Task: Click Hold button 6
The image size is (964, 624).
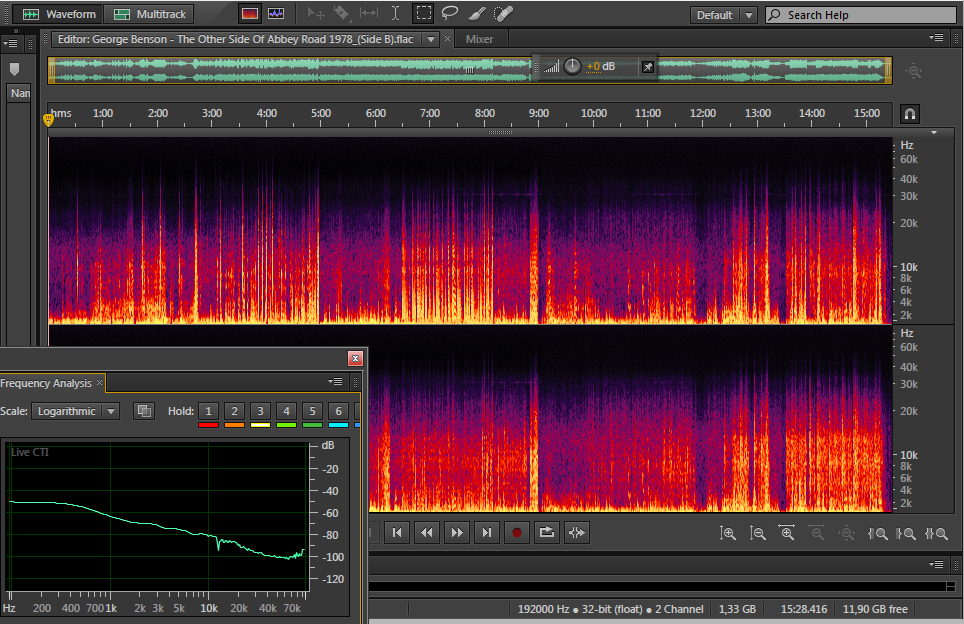Action: pos(338,411)
